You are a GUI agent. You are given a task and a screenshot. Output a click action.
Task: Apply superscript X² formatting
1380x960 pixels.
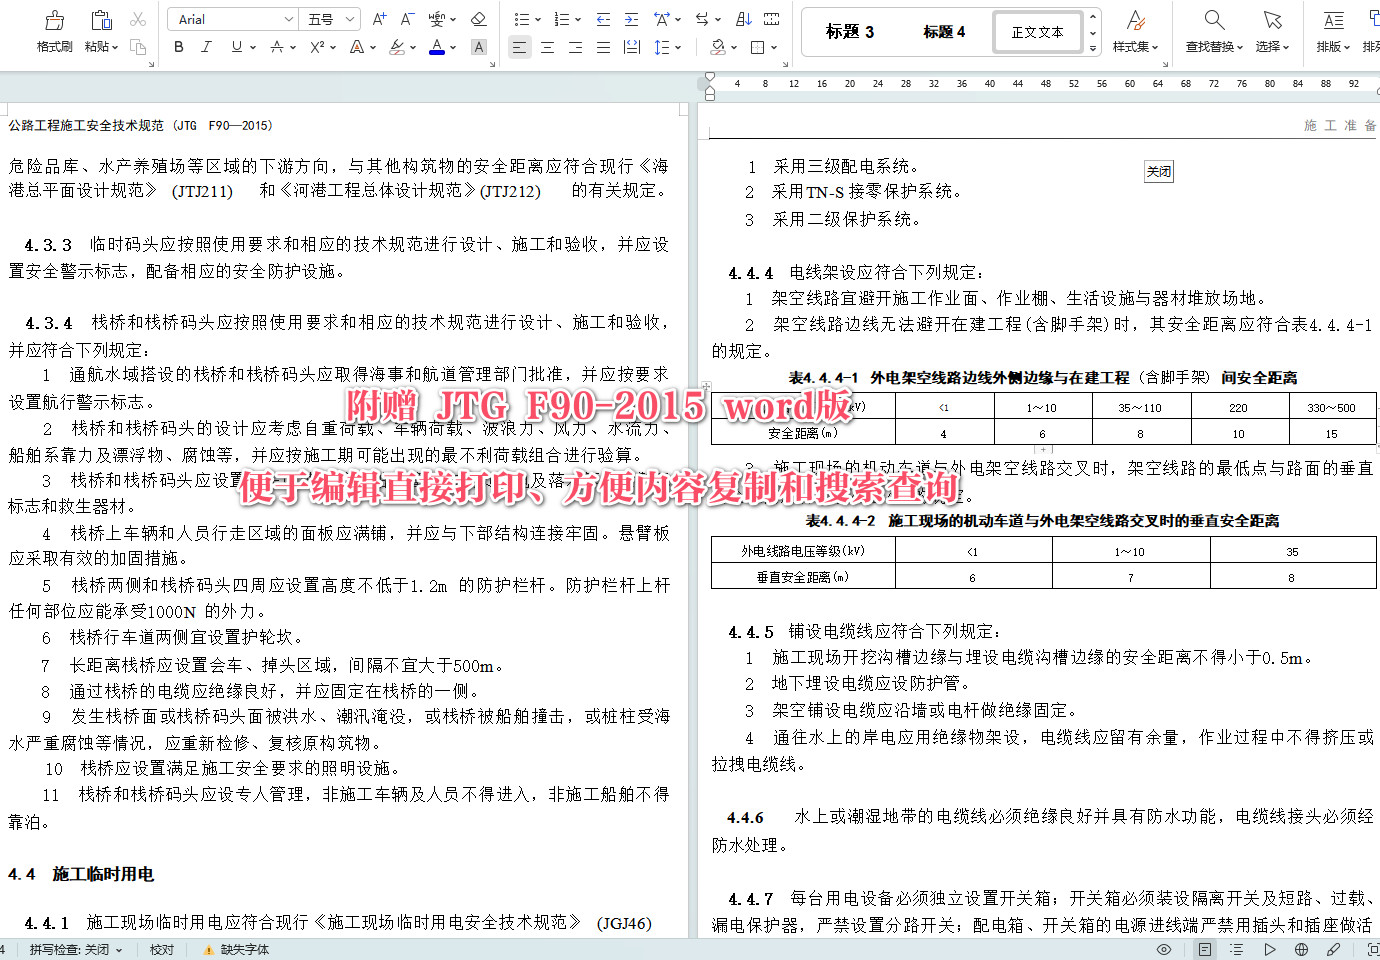click(316, 47)
